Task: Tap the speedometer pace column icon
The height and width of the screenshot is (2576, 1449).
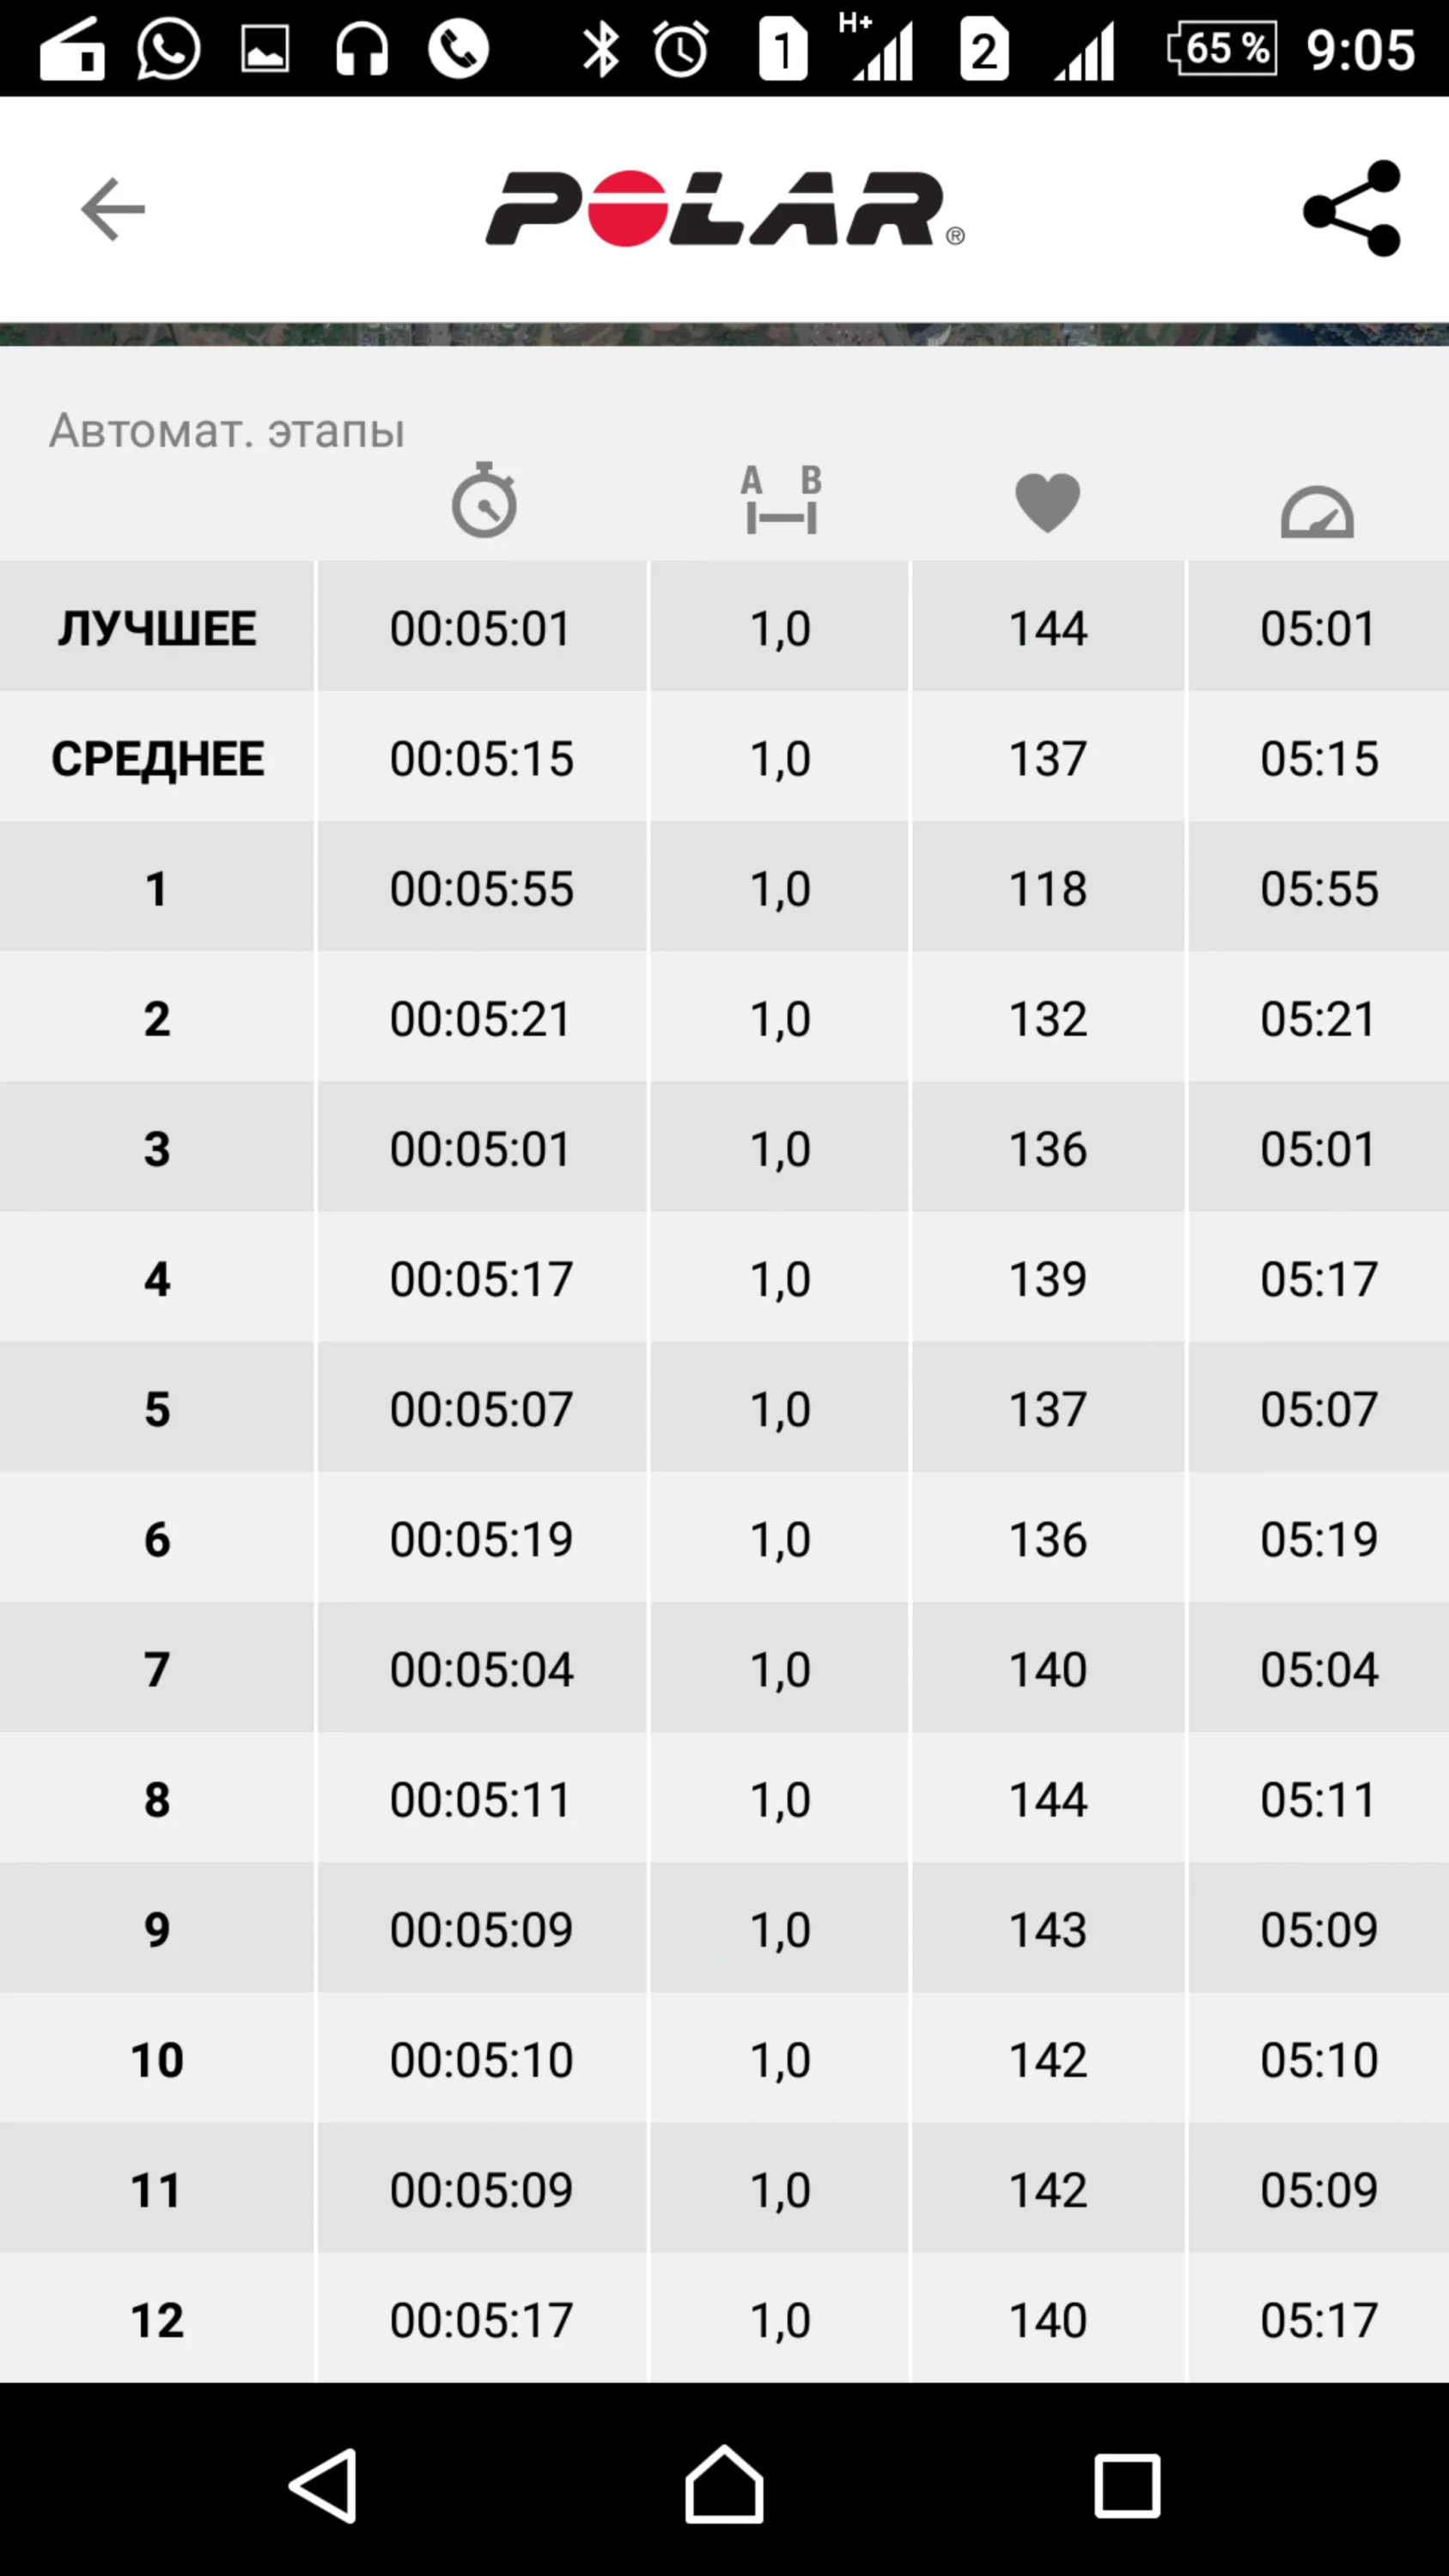Action: [x=1317, y=510]
